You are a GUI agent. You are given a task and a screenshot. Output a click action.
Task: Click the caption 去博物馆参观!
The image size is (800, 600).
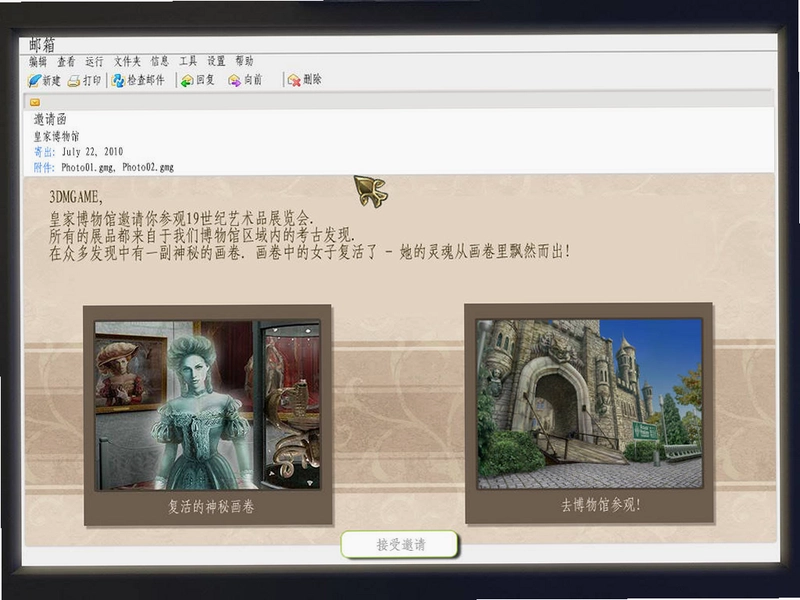[601, 505]
